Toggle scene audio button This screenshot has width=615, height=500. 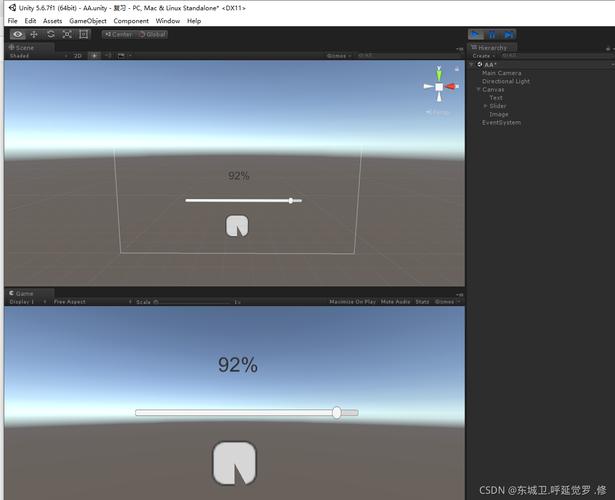tap(108, 56)
